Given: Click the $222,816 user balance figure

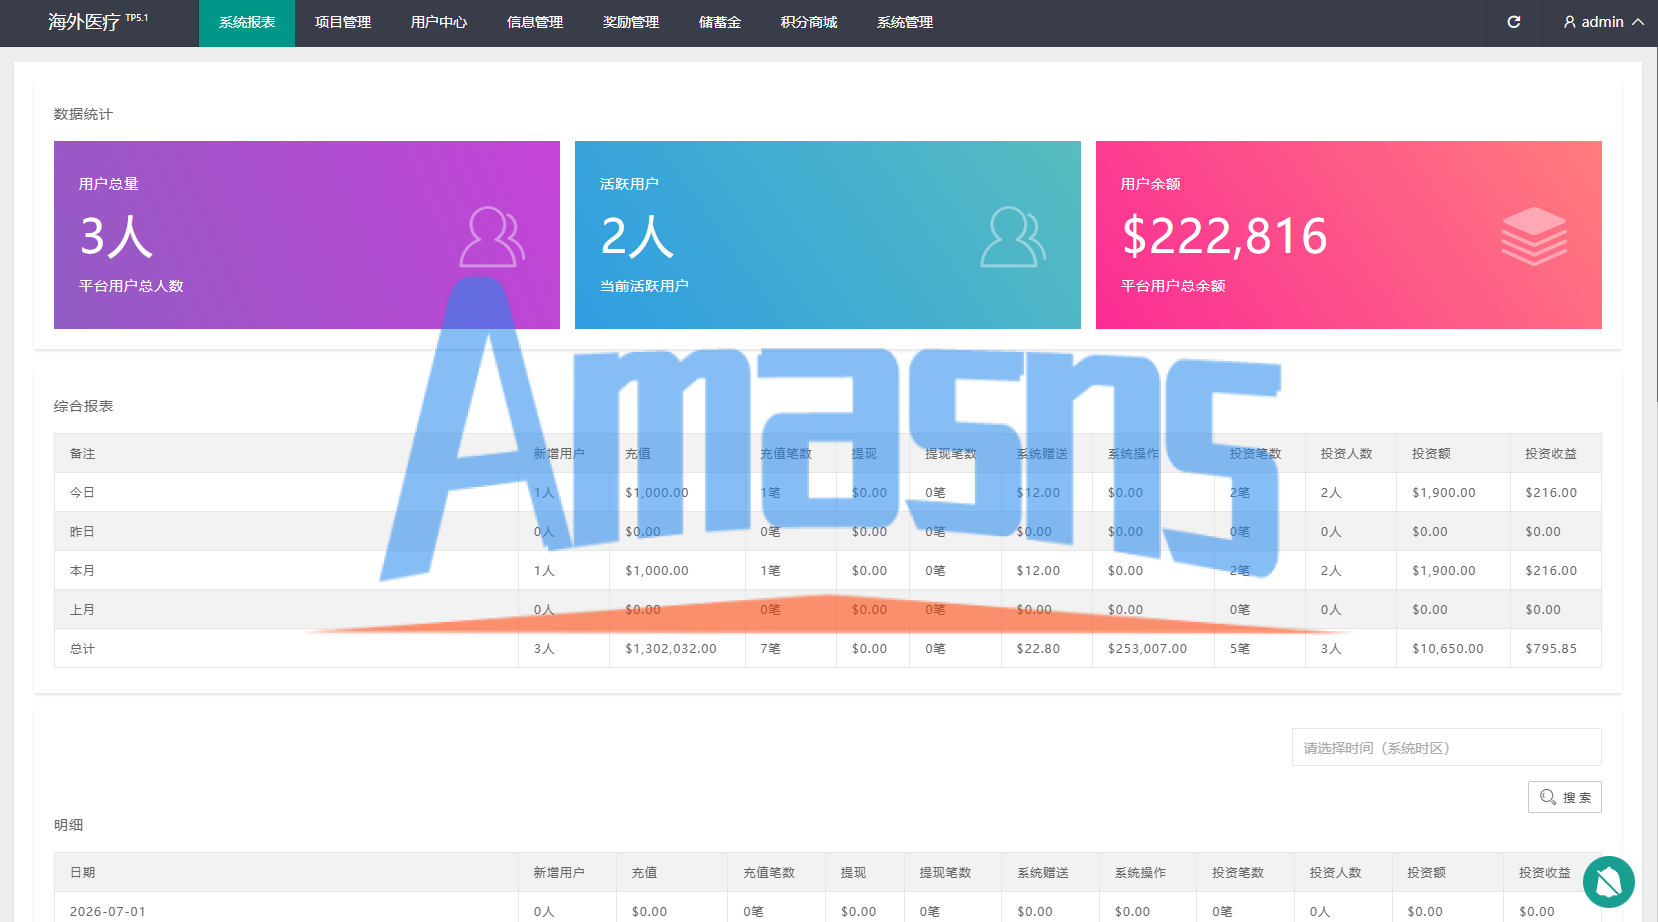Looking at the screenshot, I should (x=1225, y=237).
